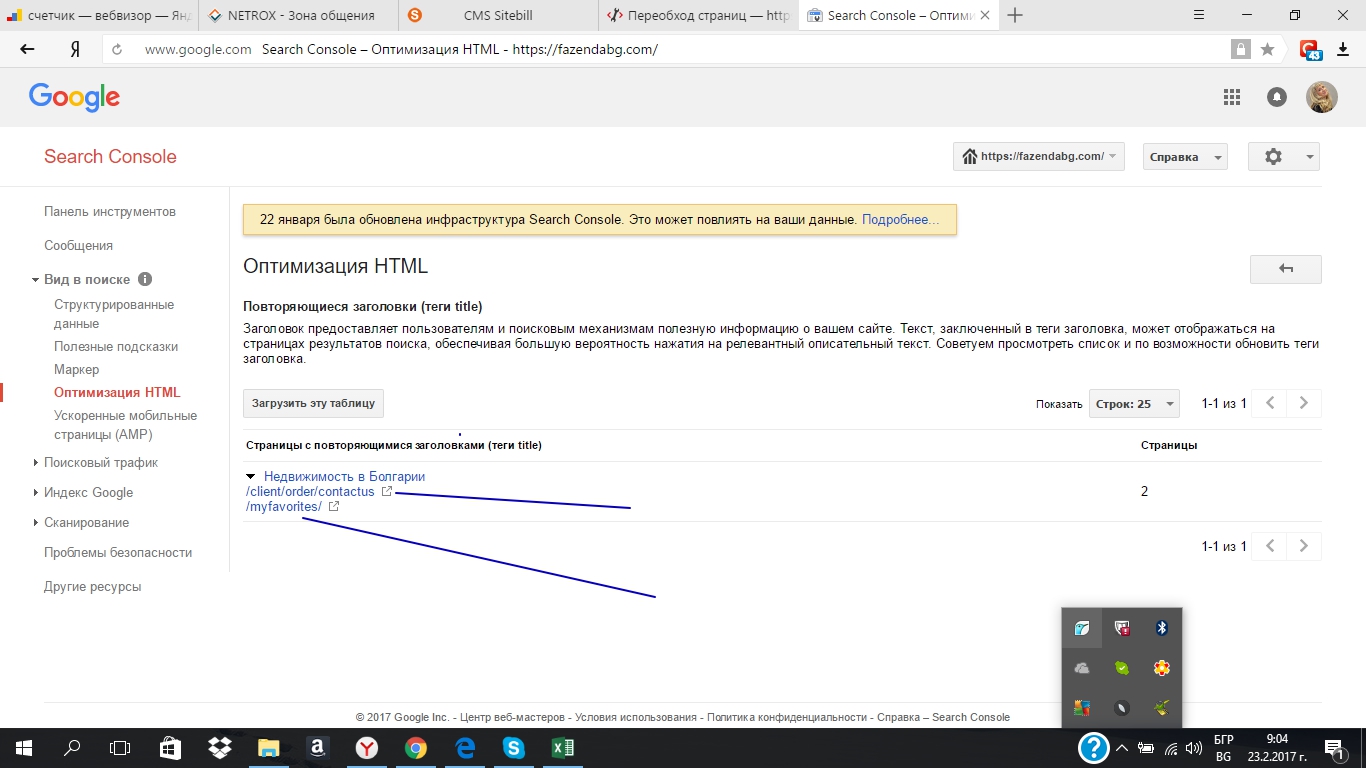Click the bottom previous-page arrow
This screenshot has width=1366, height=768.
pos(1270,546)
